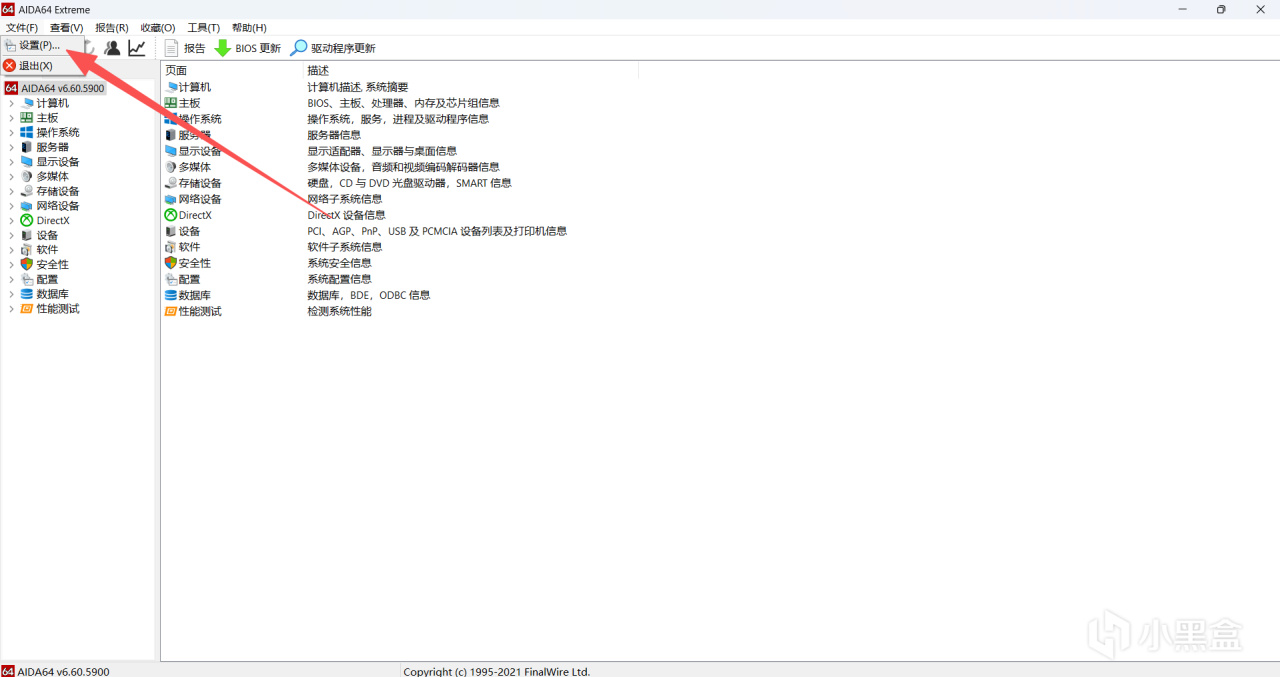Expand the 数据库 tree node
1280x677 pixels.
point(12,294)
